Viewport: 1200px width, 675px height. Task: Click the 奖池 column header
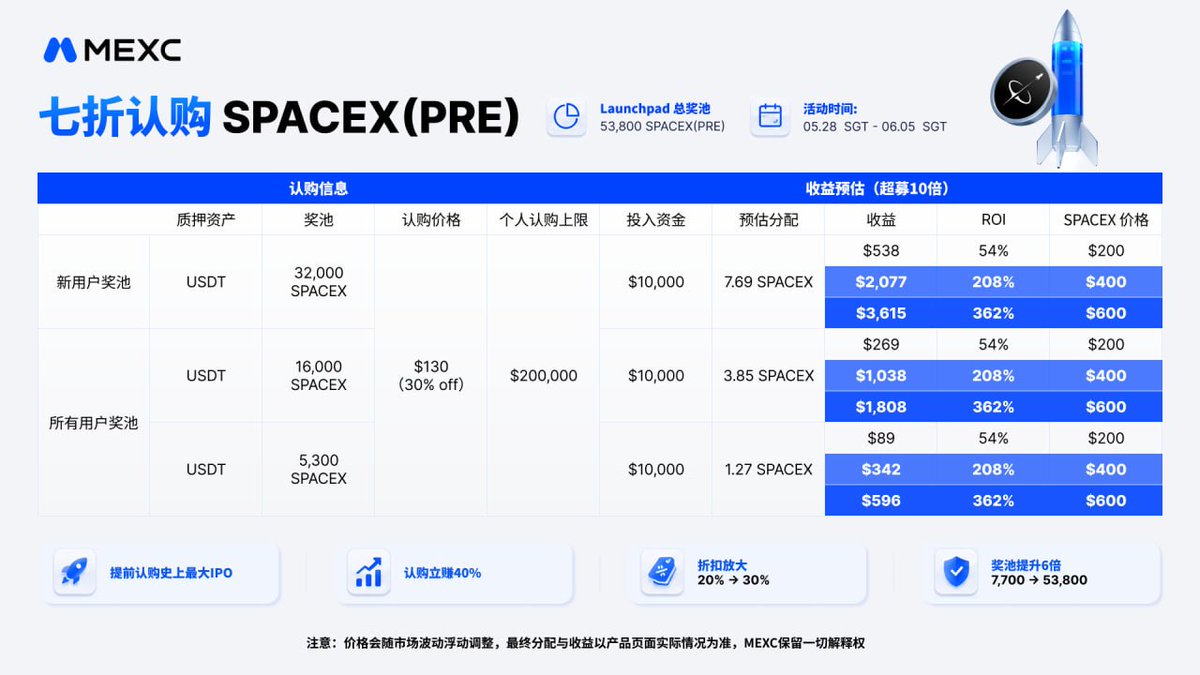318,220
